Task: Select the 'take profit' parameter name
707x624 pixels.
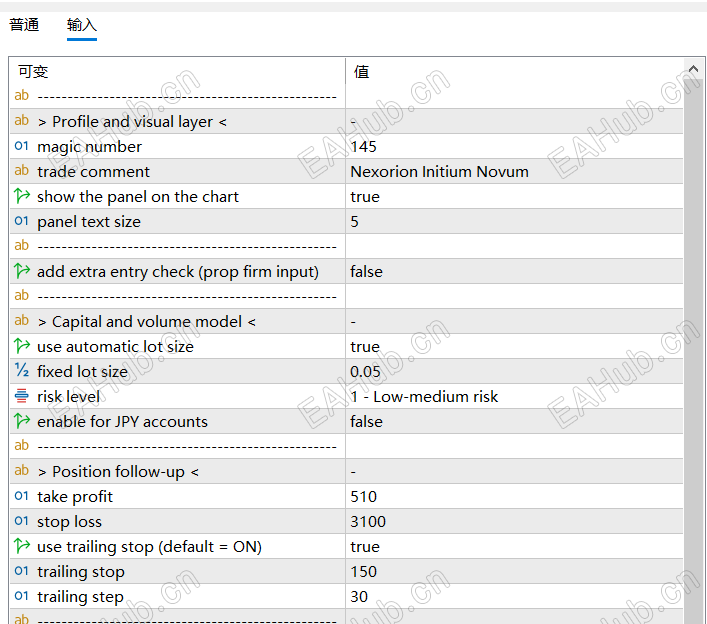Action: [x=75, y=496]
